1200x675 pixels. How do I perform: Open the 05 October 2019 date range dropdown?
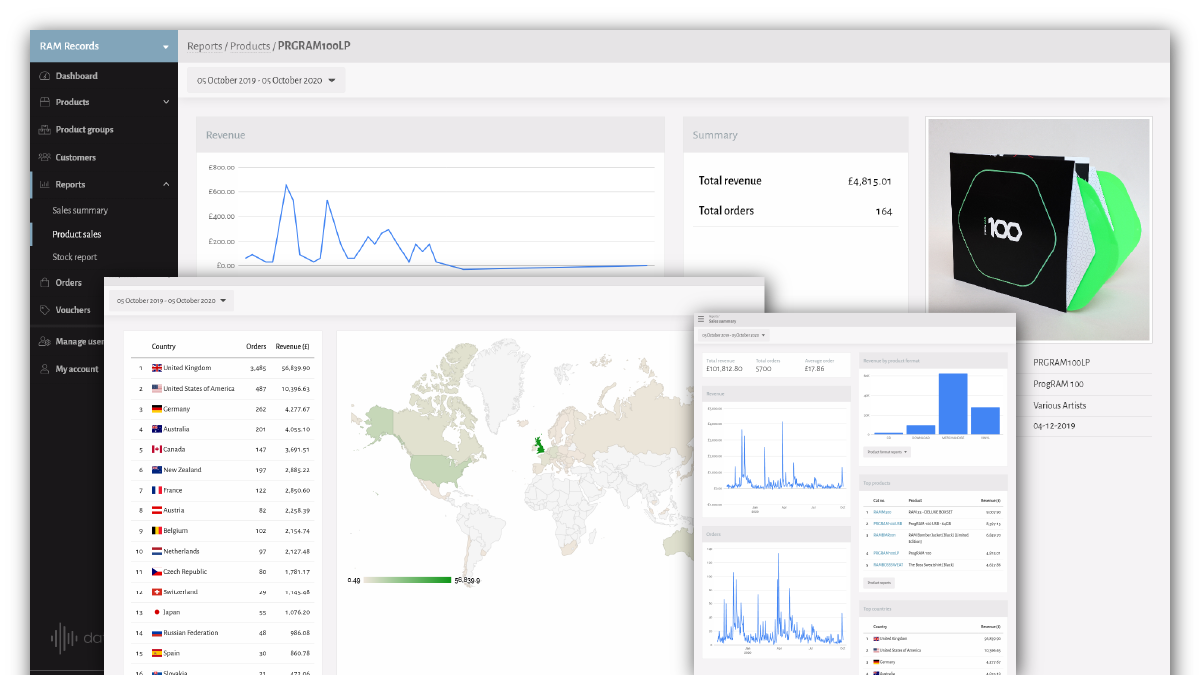click(261, 80)
